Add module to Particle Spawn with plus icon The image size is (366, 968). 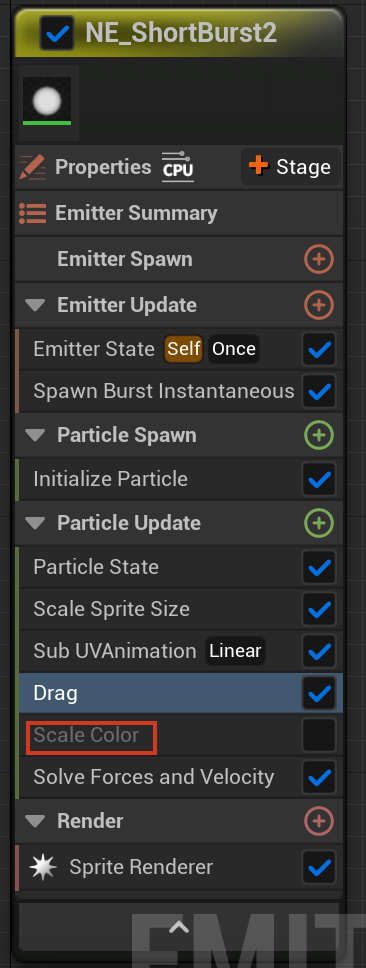pos(318,435)
